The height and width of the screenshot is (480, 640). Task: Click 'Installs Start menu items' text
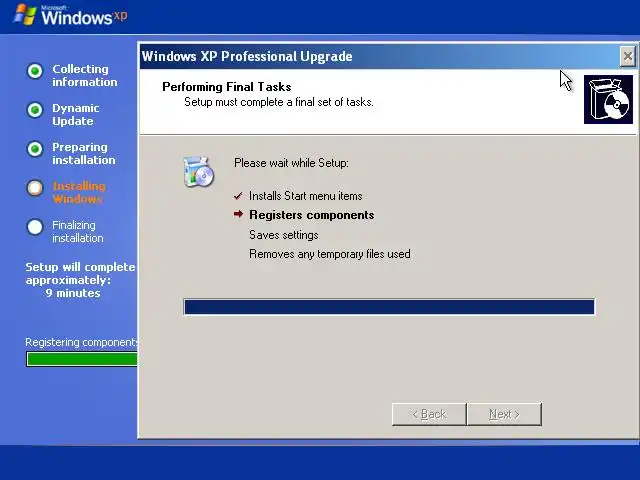point(305,196)
